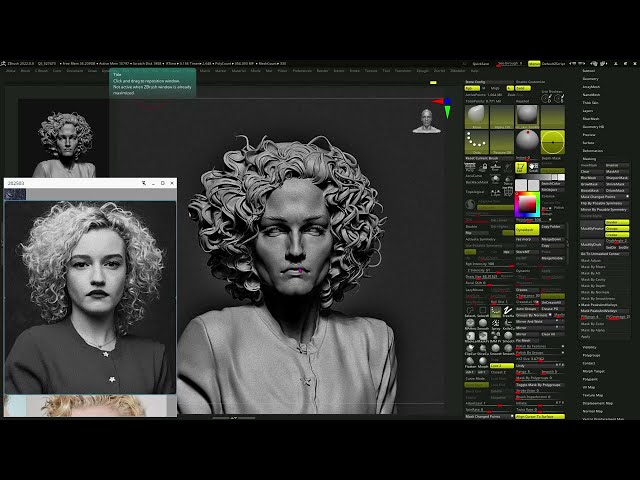Expand the Subtool palette section
640x480 pixels.
(x=589, y=71)
